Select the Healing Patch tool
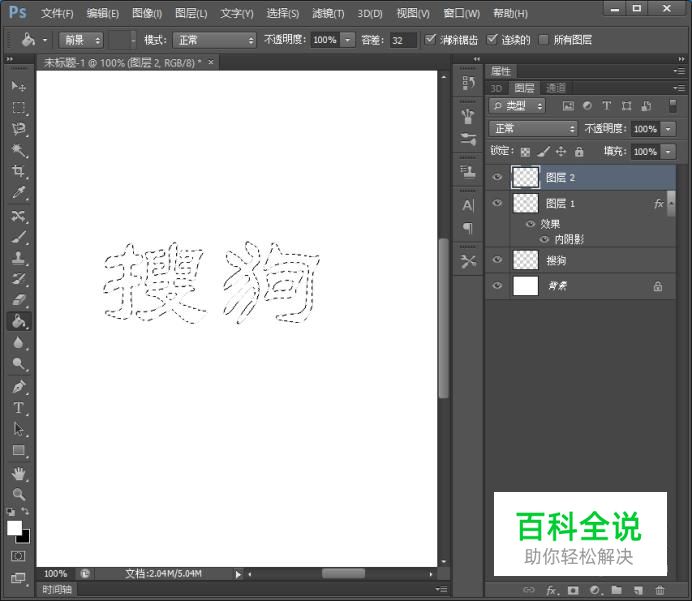Viewport: 692px width, 601px height. [18, 216]
